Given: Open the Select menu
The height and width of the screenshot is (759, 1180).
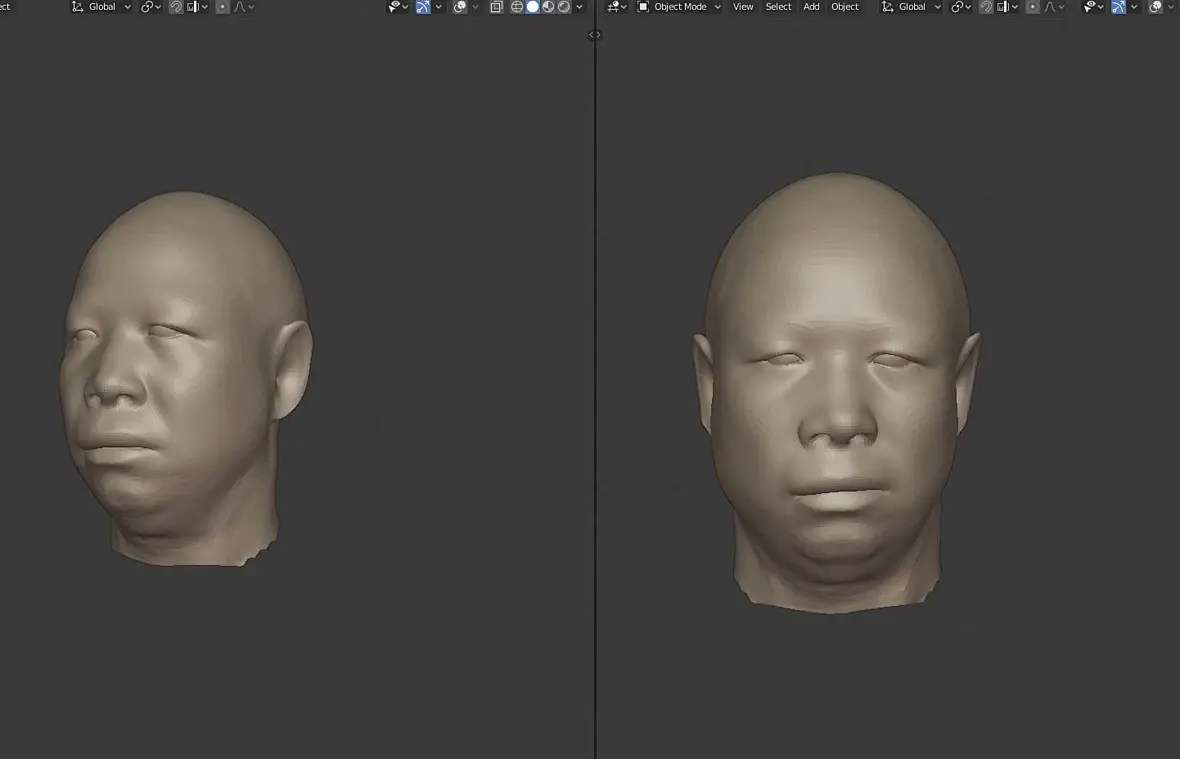Looking at the screenshot, I should pos(778,7).
